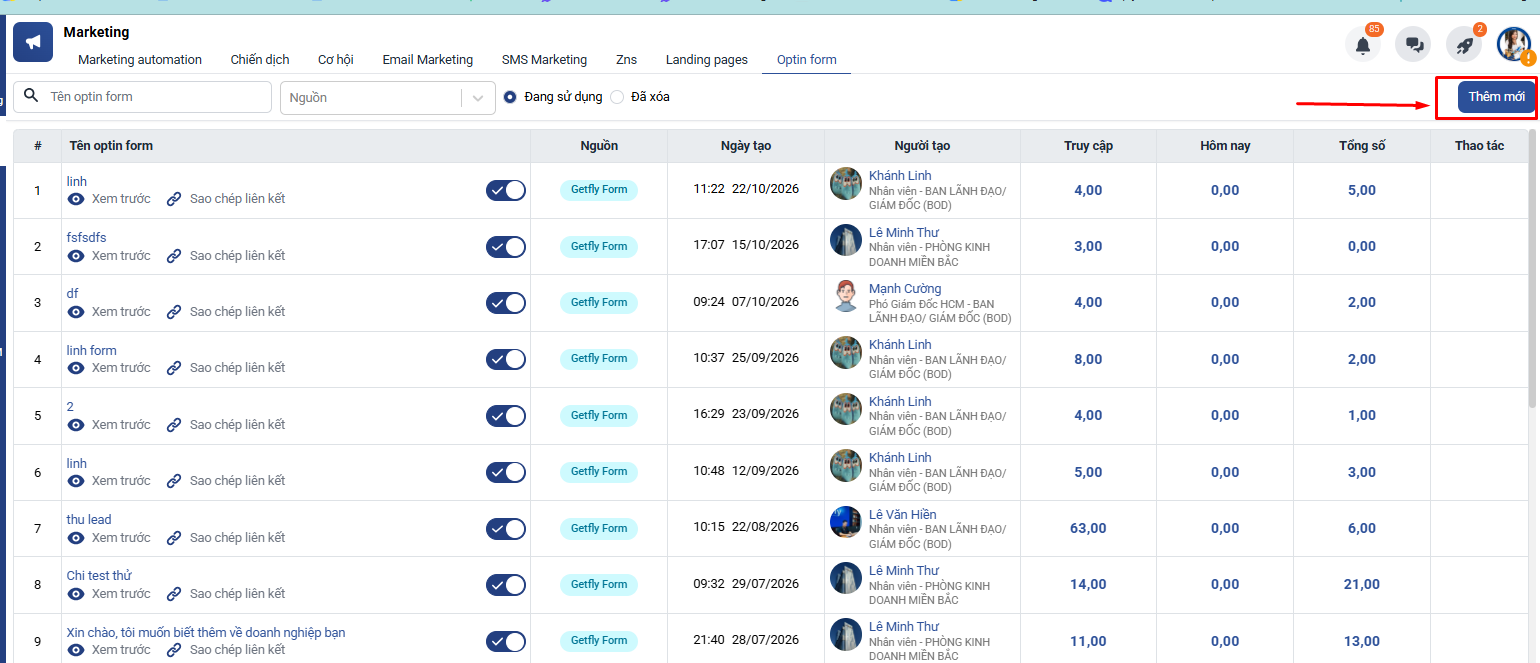Click the search magnifier icon
Image resolution: width=1540 pixels, height=663 pixels.
[31, 96]
